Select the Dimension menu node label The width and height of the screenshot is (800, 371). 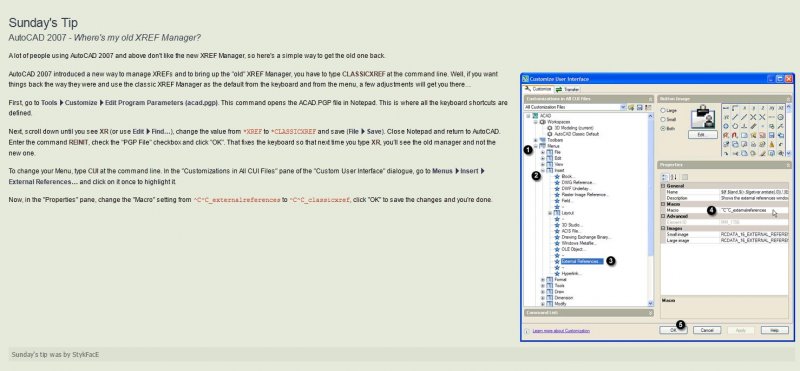point(563,298)
